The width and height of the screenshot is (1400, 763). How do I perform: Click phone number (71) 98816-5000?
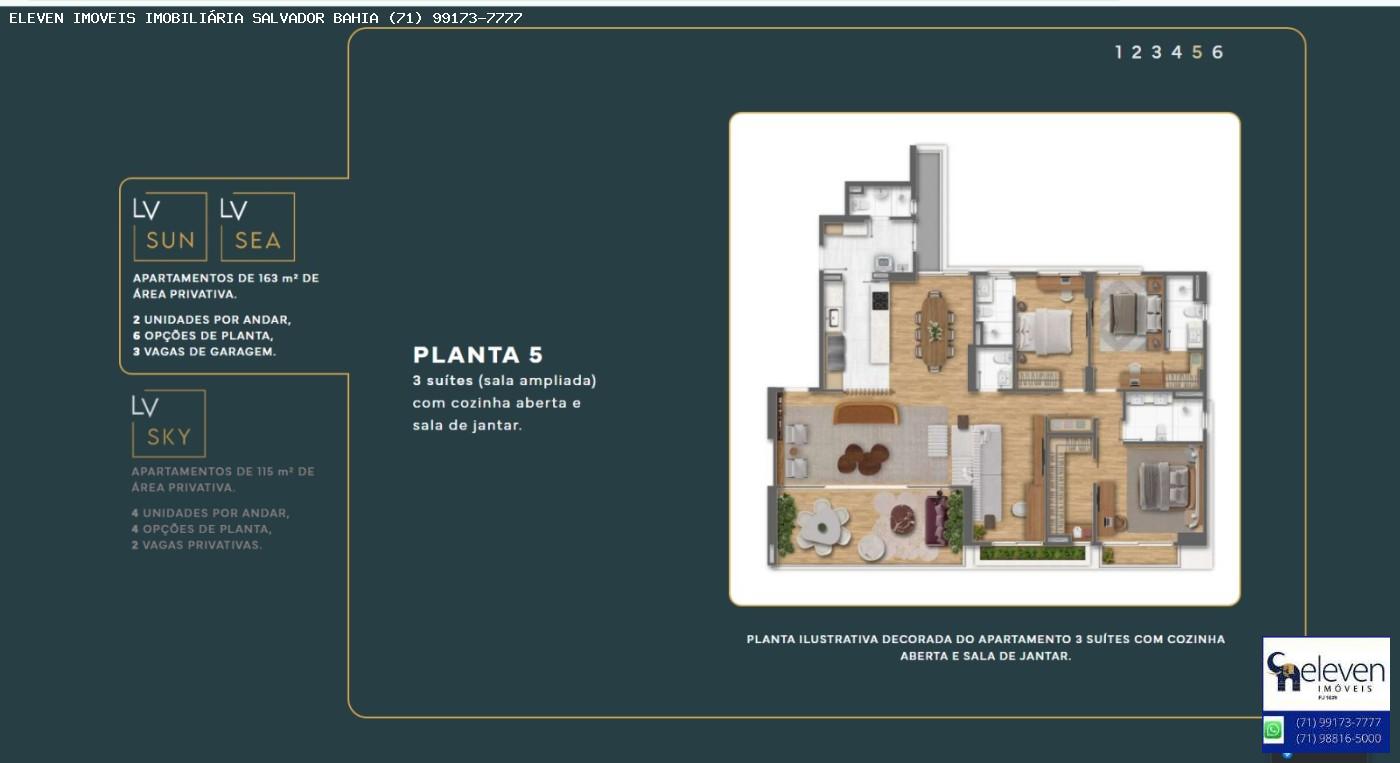[1337, 738]
